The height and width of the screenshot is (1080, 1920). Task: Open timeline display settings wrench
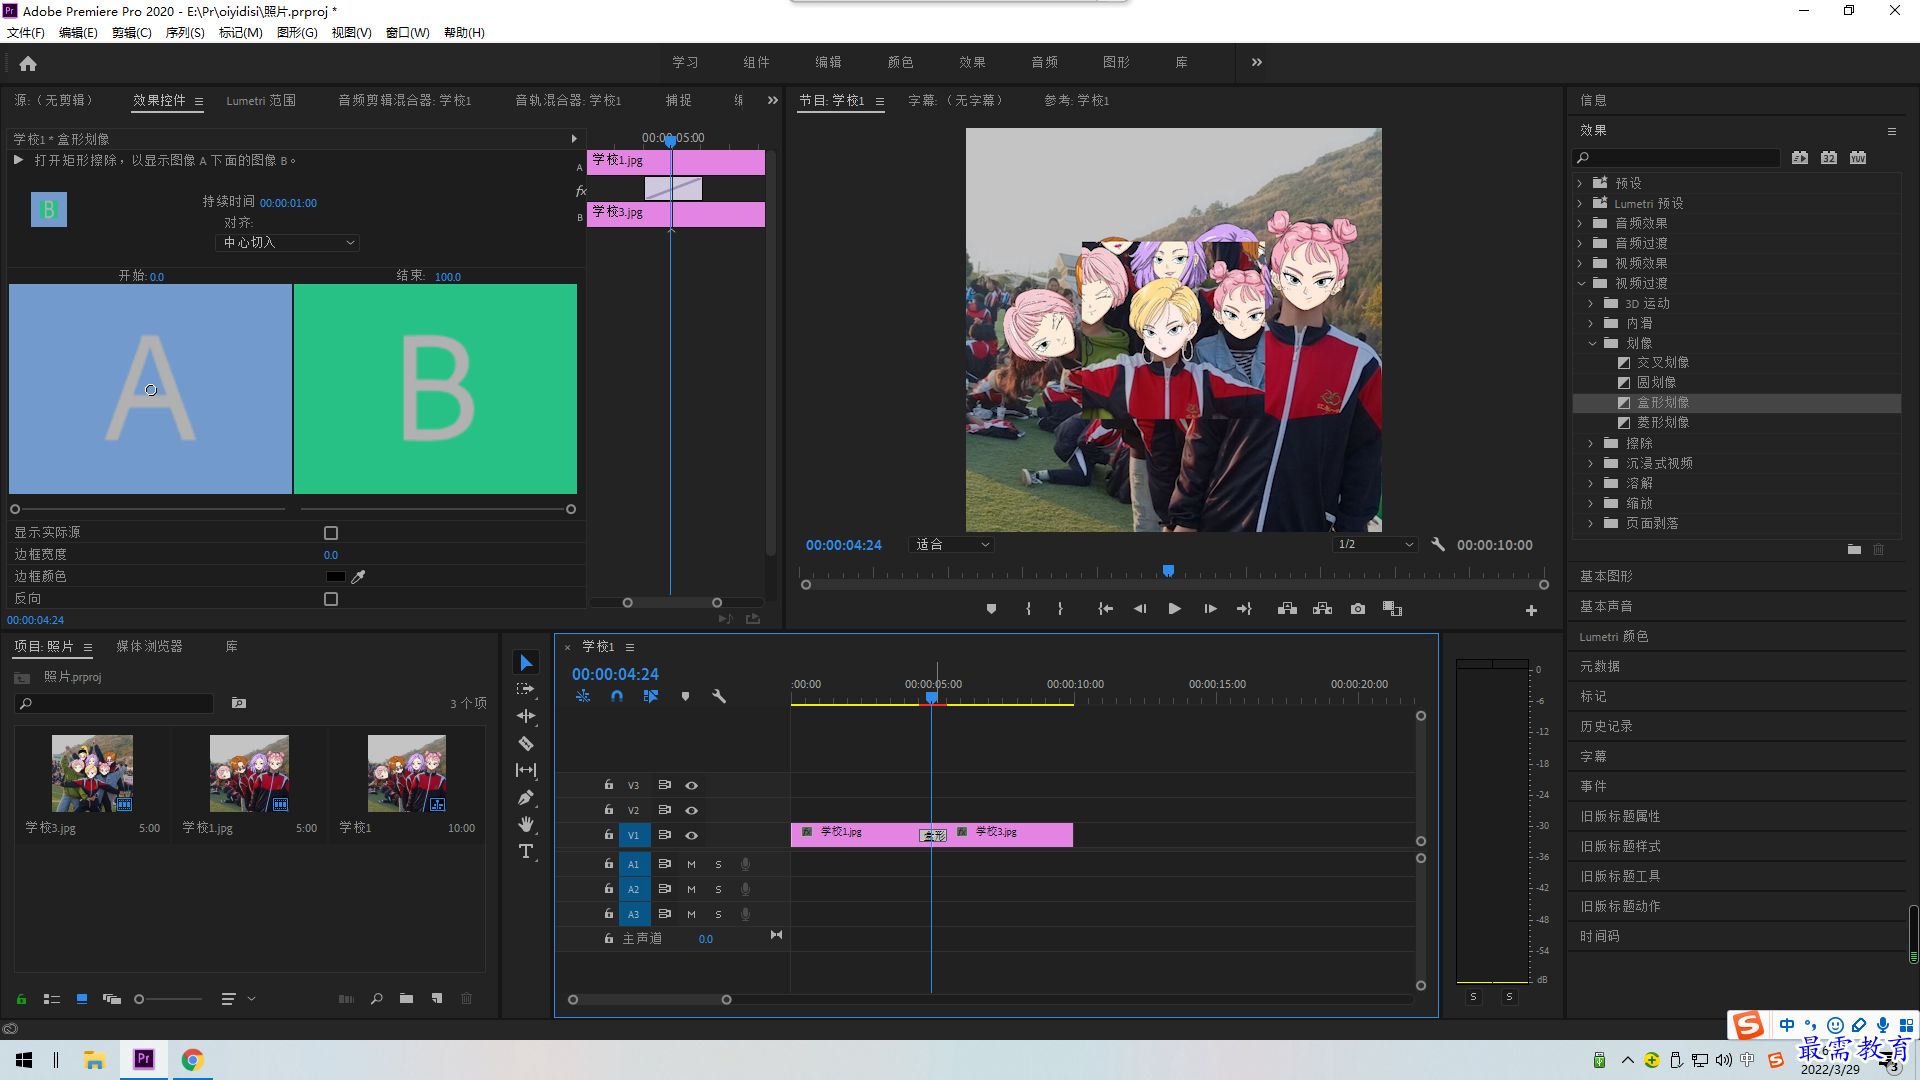pyautogui.click(x=719, y=696)
